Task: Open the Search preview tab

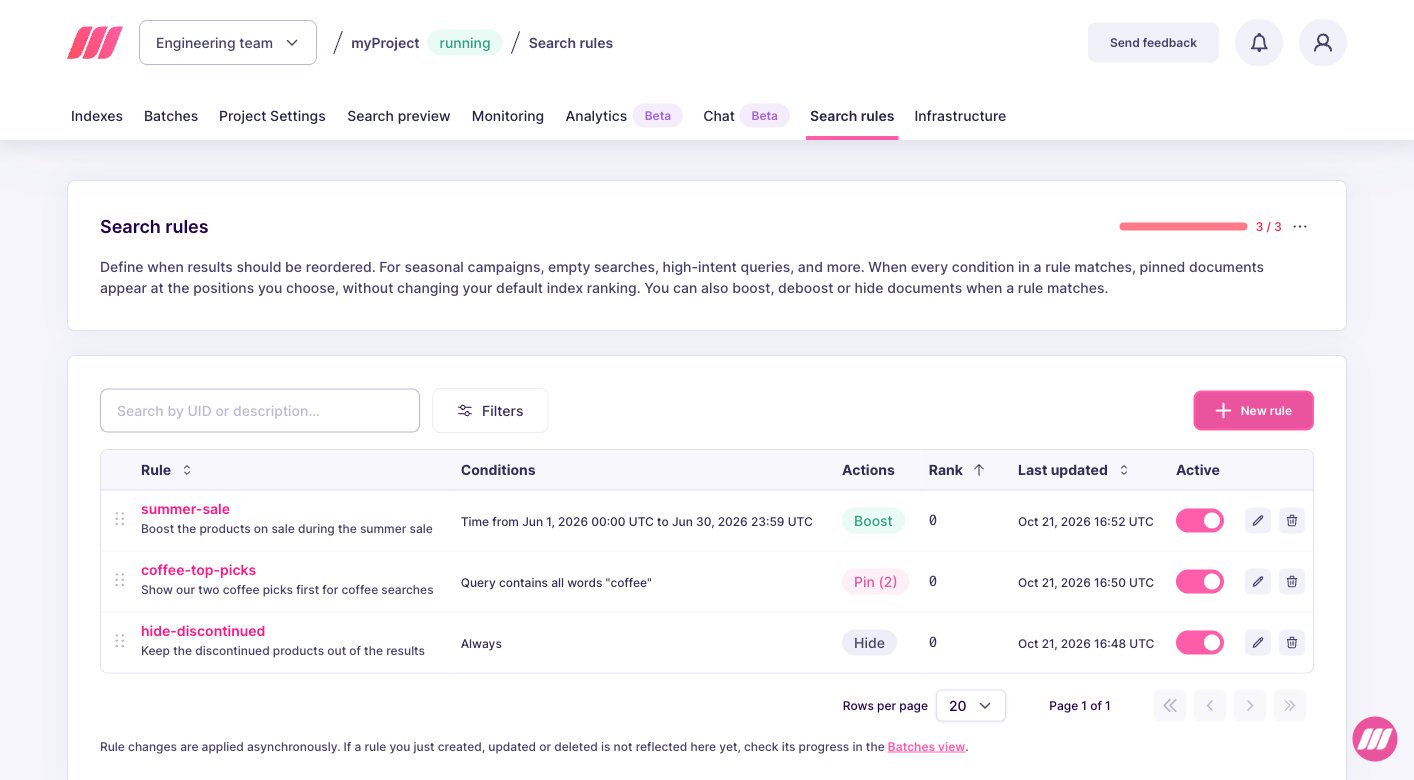Action: click(x=399, y=116)
